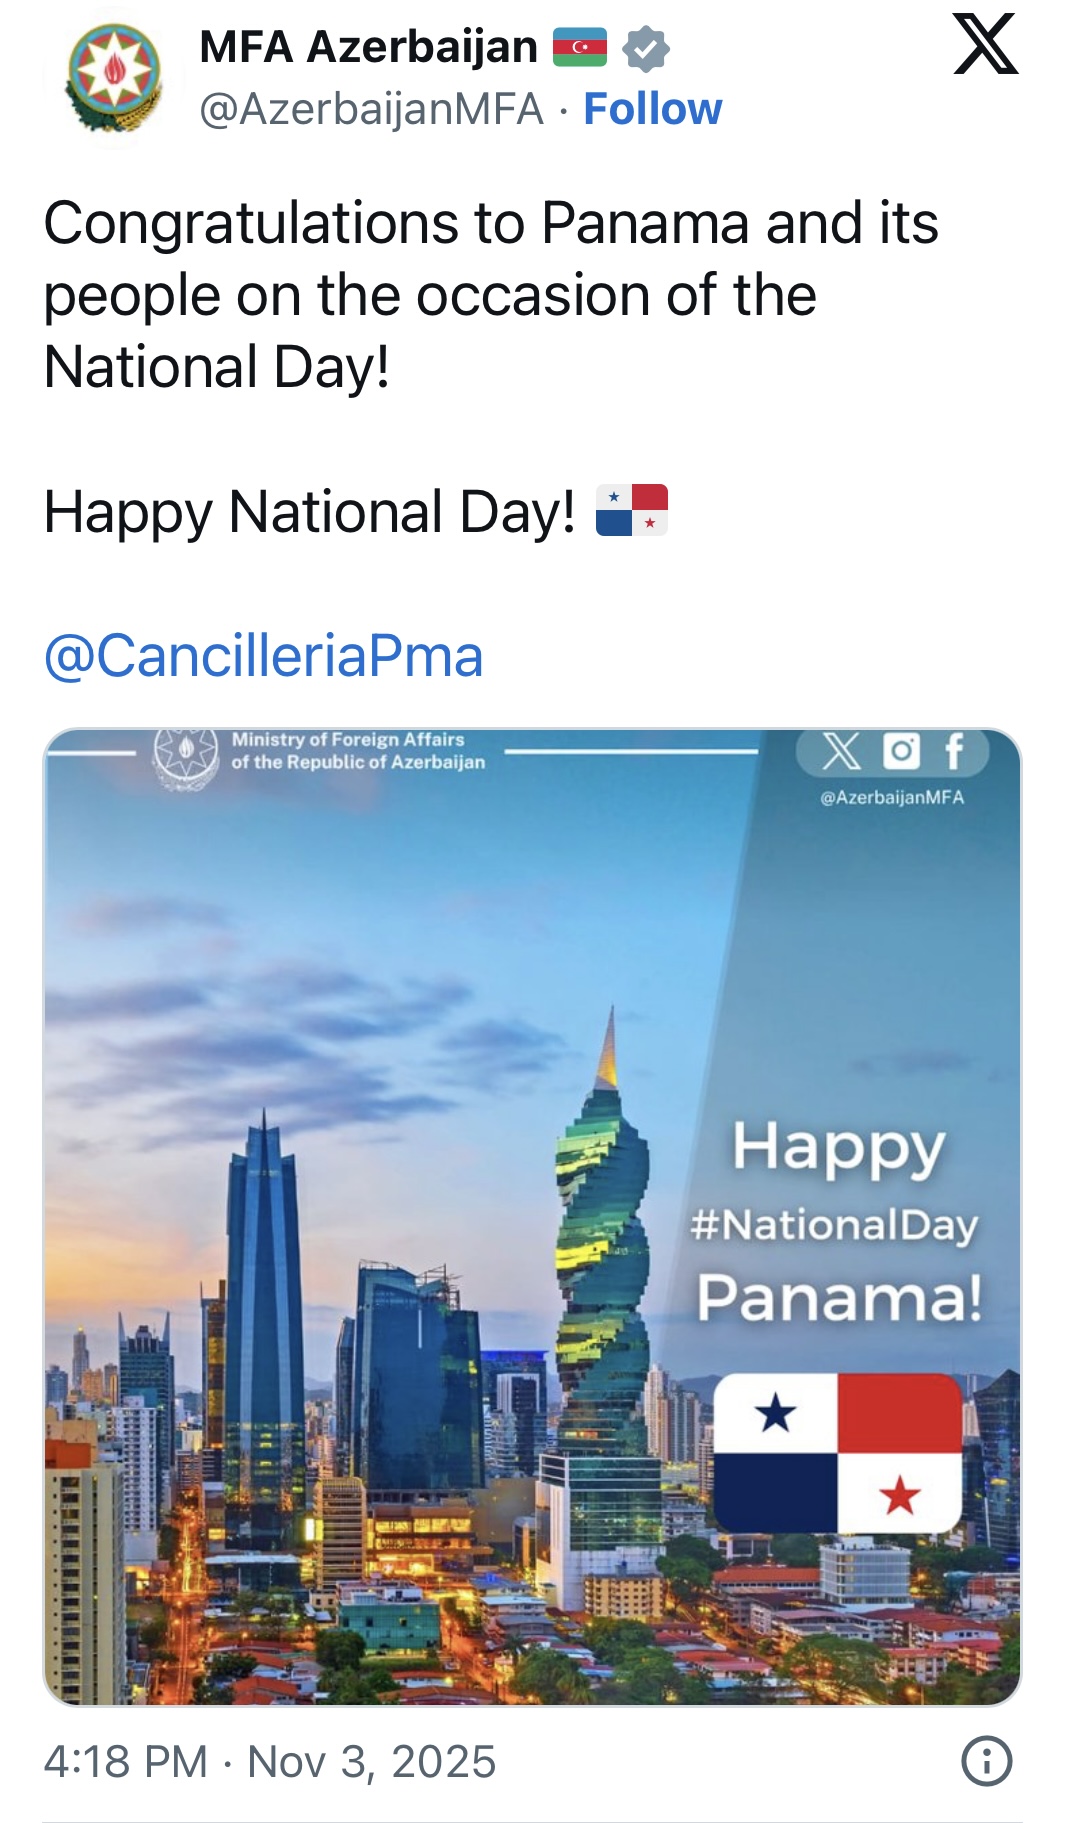Viewport: 1068px width, 1823px height.
Task: Click the Panama flag graphic in image
Action: [838, 1453]
